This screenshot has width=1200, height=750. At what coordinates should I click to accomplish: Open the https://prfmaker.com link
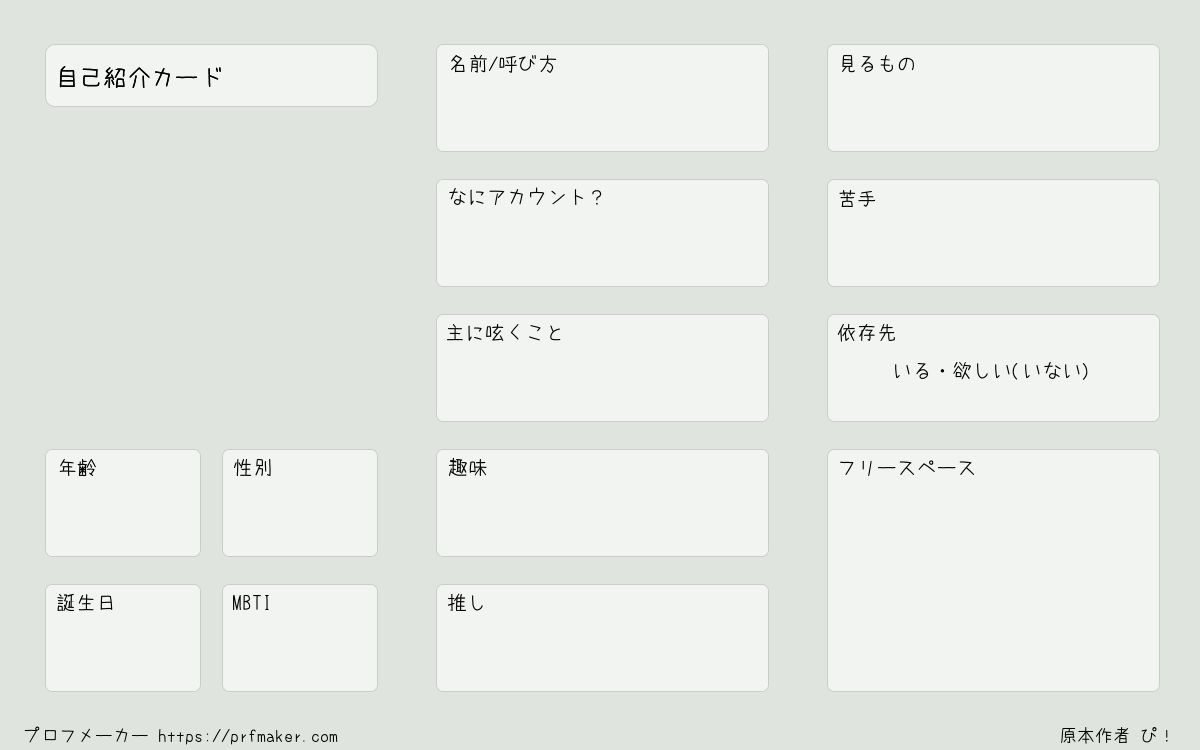click(x=248, y=737)
